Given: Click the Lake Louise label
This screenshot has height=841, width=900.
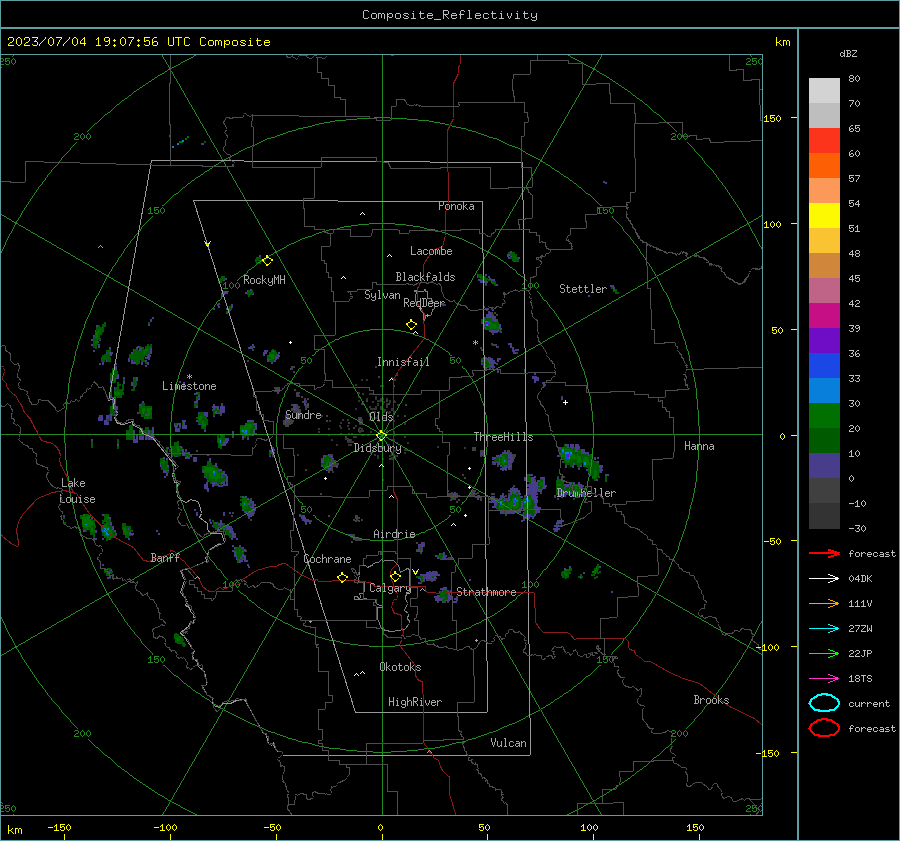Looking at the screenshot, I should coord(77,491).
